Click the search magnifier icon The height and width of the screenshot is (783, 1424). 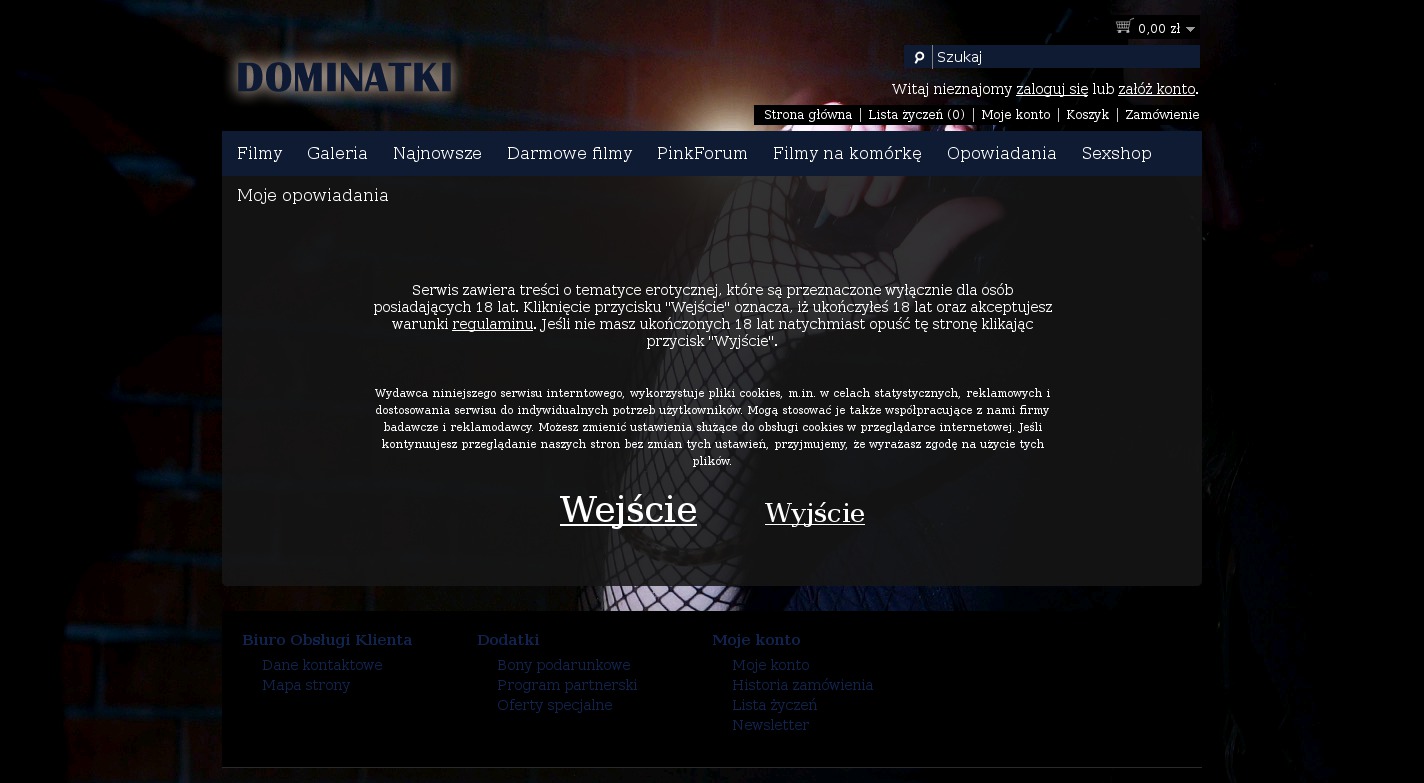click(x=918, y=58)
